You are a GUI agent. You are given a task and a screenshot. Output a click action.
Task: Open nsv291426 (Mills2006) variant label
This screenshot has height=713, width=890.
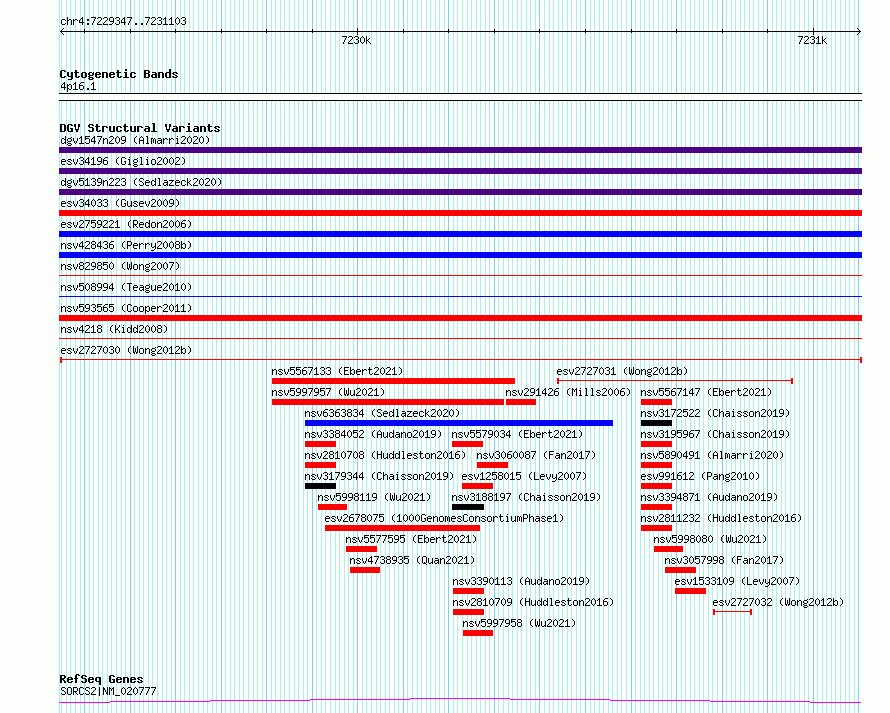pos(568,392)
